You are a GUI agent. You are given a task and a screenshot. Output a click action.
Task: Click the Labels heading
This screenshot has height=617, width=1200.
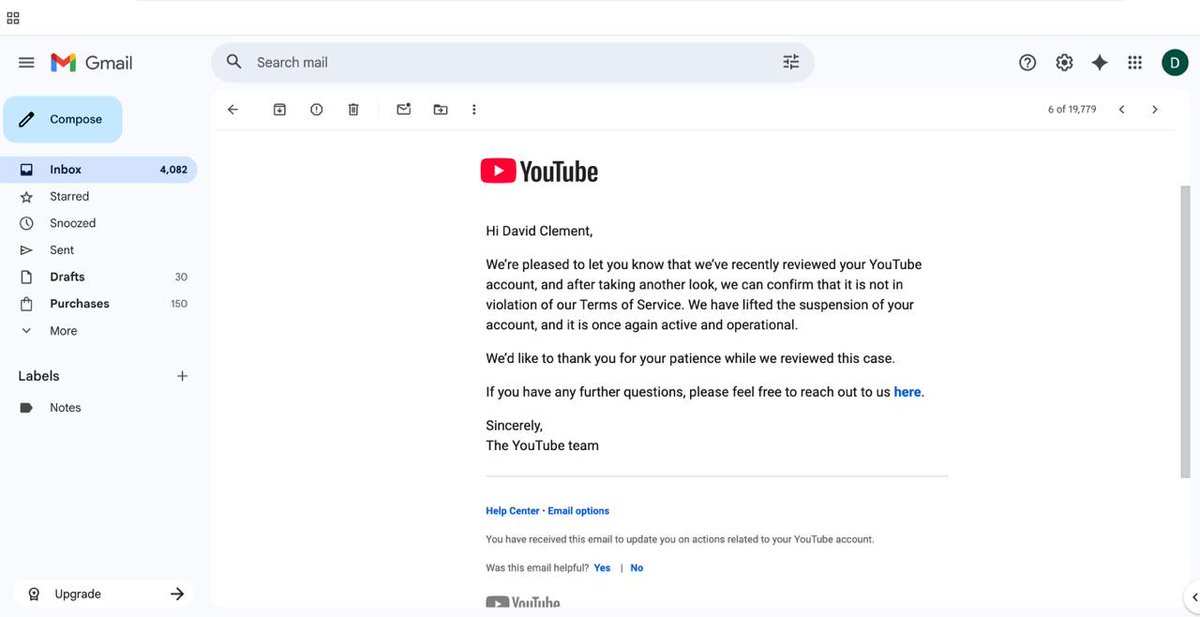point(39,376)
